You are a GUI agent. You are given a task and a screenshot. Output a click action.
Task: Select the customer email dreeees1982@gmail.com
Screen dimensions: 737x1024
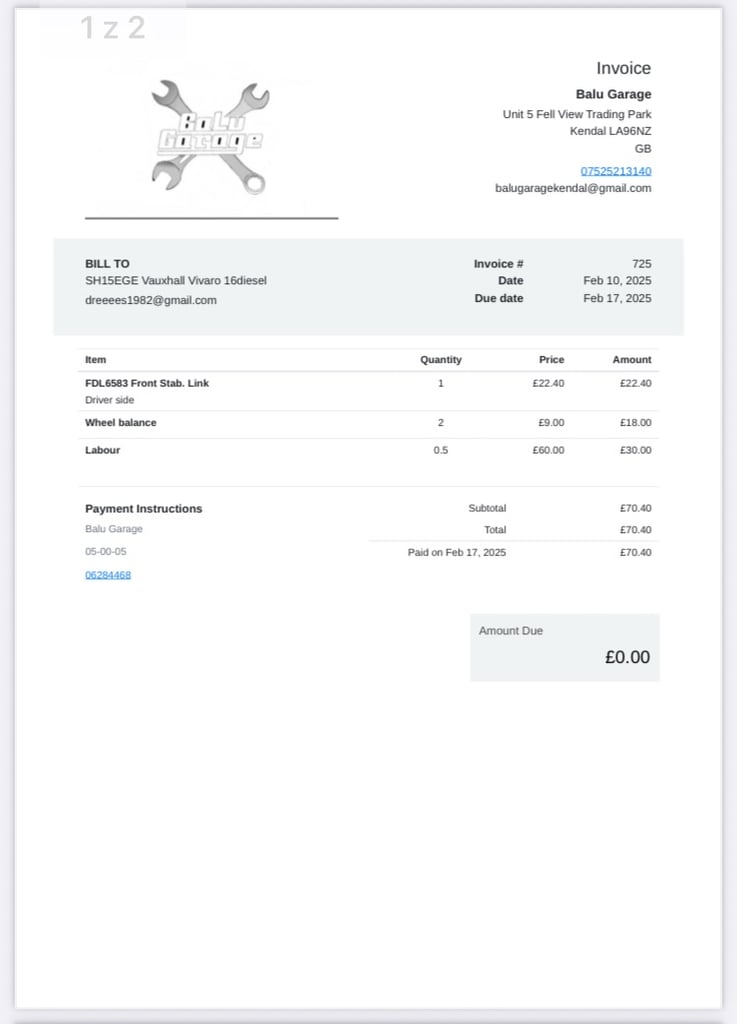(x=150, y=300)
